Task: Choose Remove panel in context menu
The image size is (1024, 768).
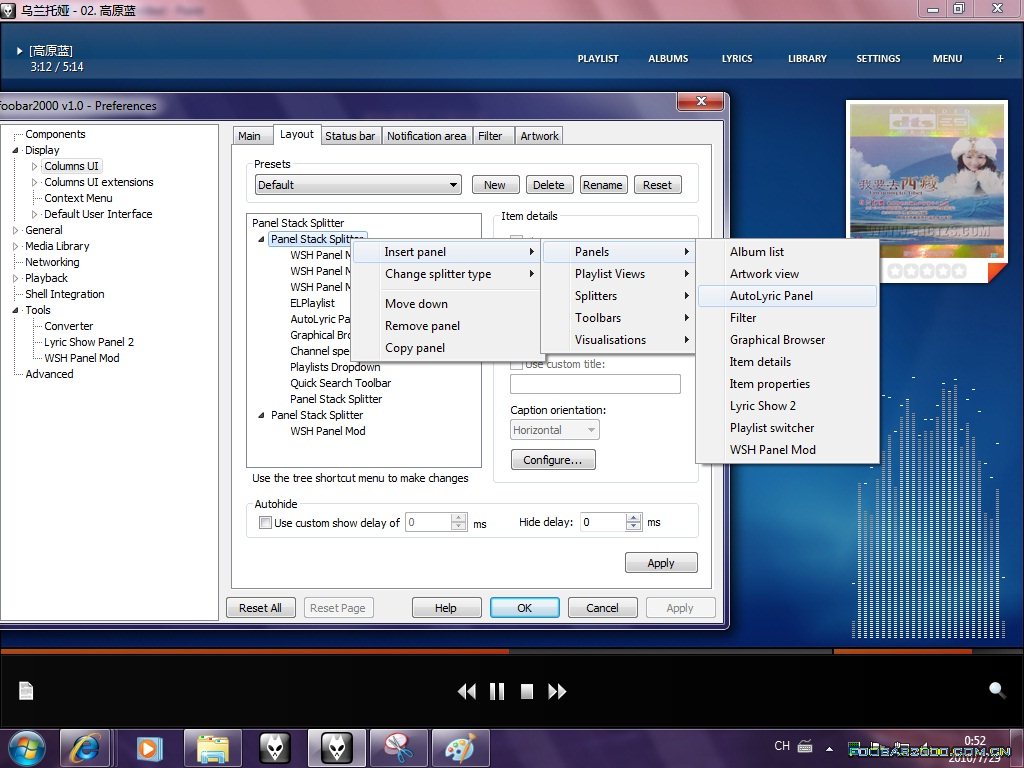Action: (422, 326)
